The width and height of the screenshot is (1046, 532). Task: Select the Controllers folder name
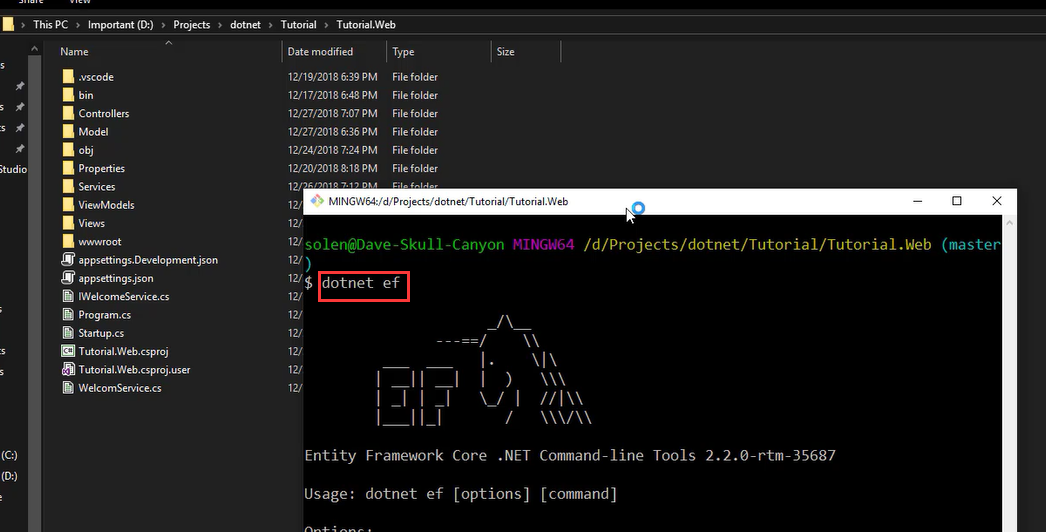tap(103, 113)
